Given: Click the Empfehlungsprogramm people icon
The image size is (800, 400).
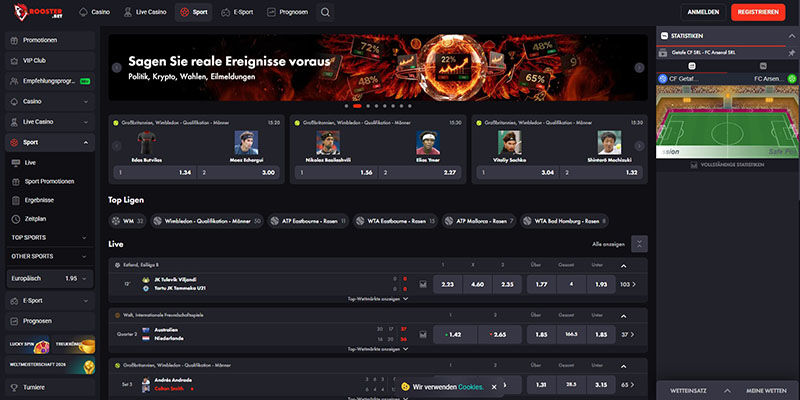Looking at the screenshot, I should click(14, 81).
